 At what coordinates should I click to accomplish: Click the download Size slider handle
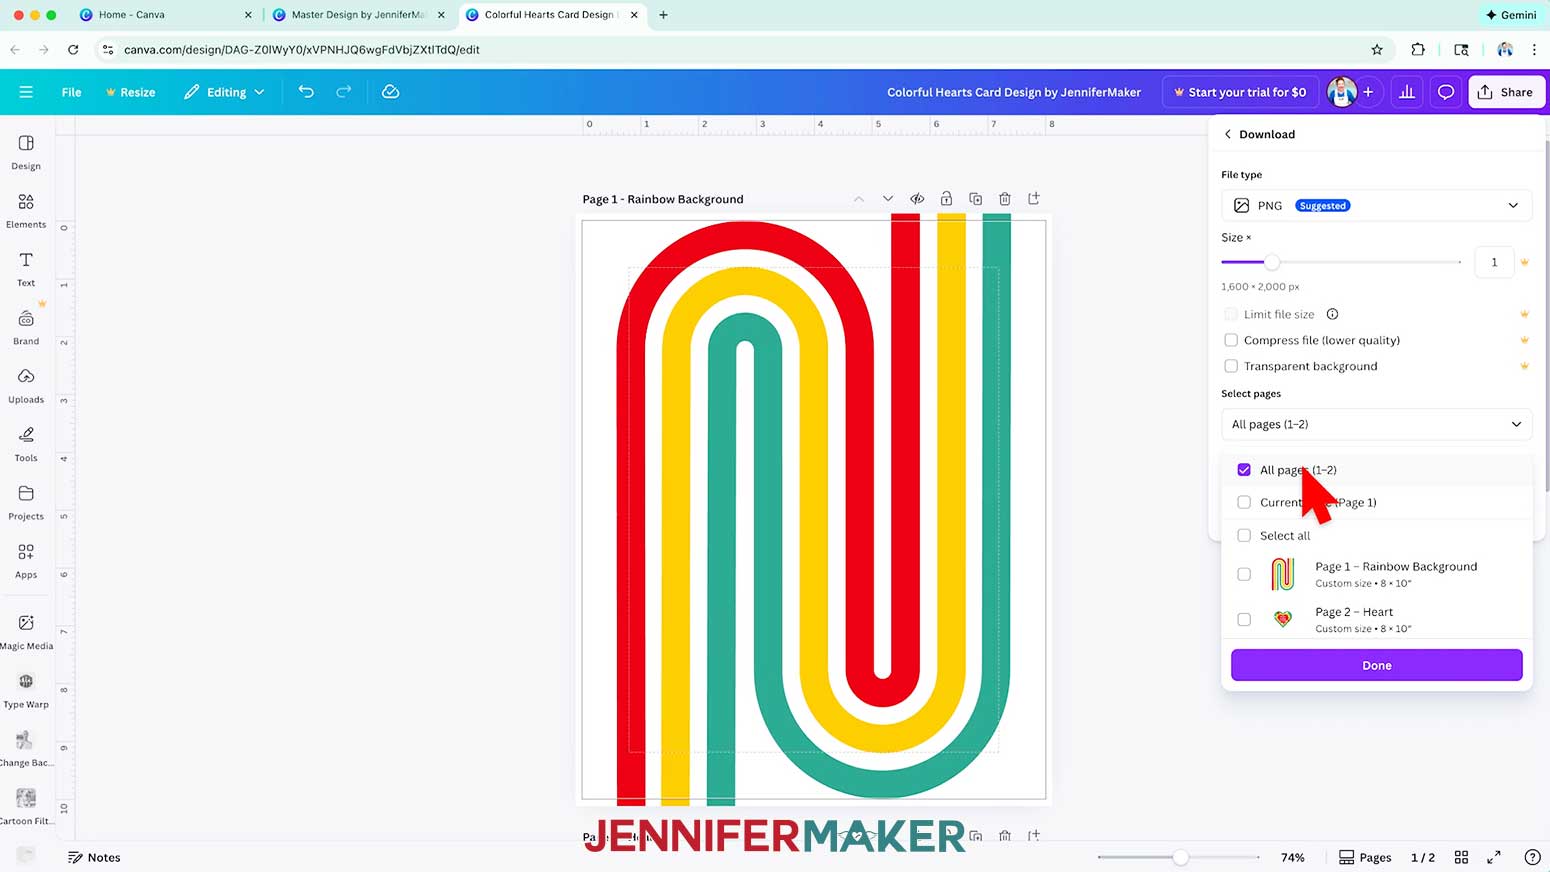point(1272,262)
